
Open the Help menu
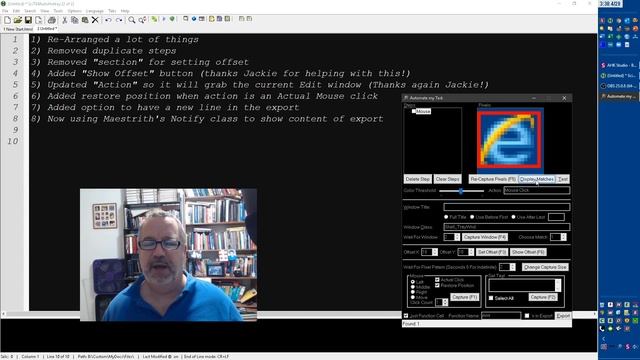[x=125, y=11]
